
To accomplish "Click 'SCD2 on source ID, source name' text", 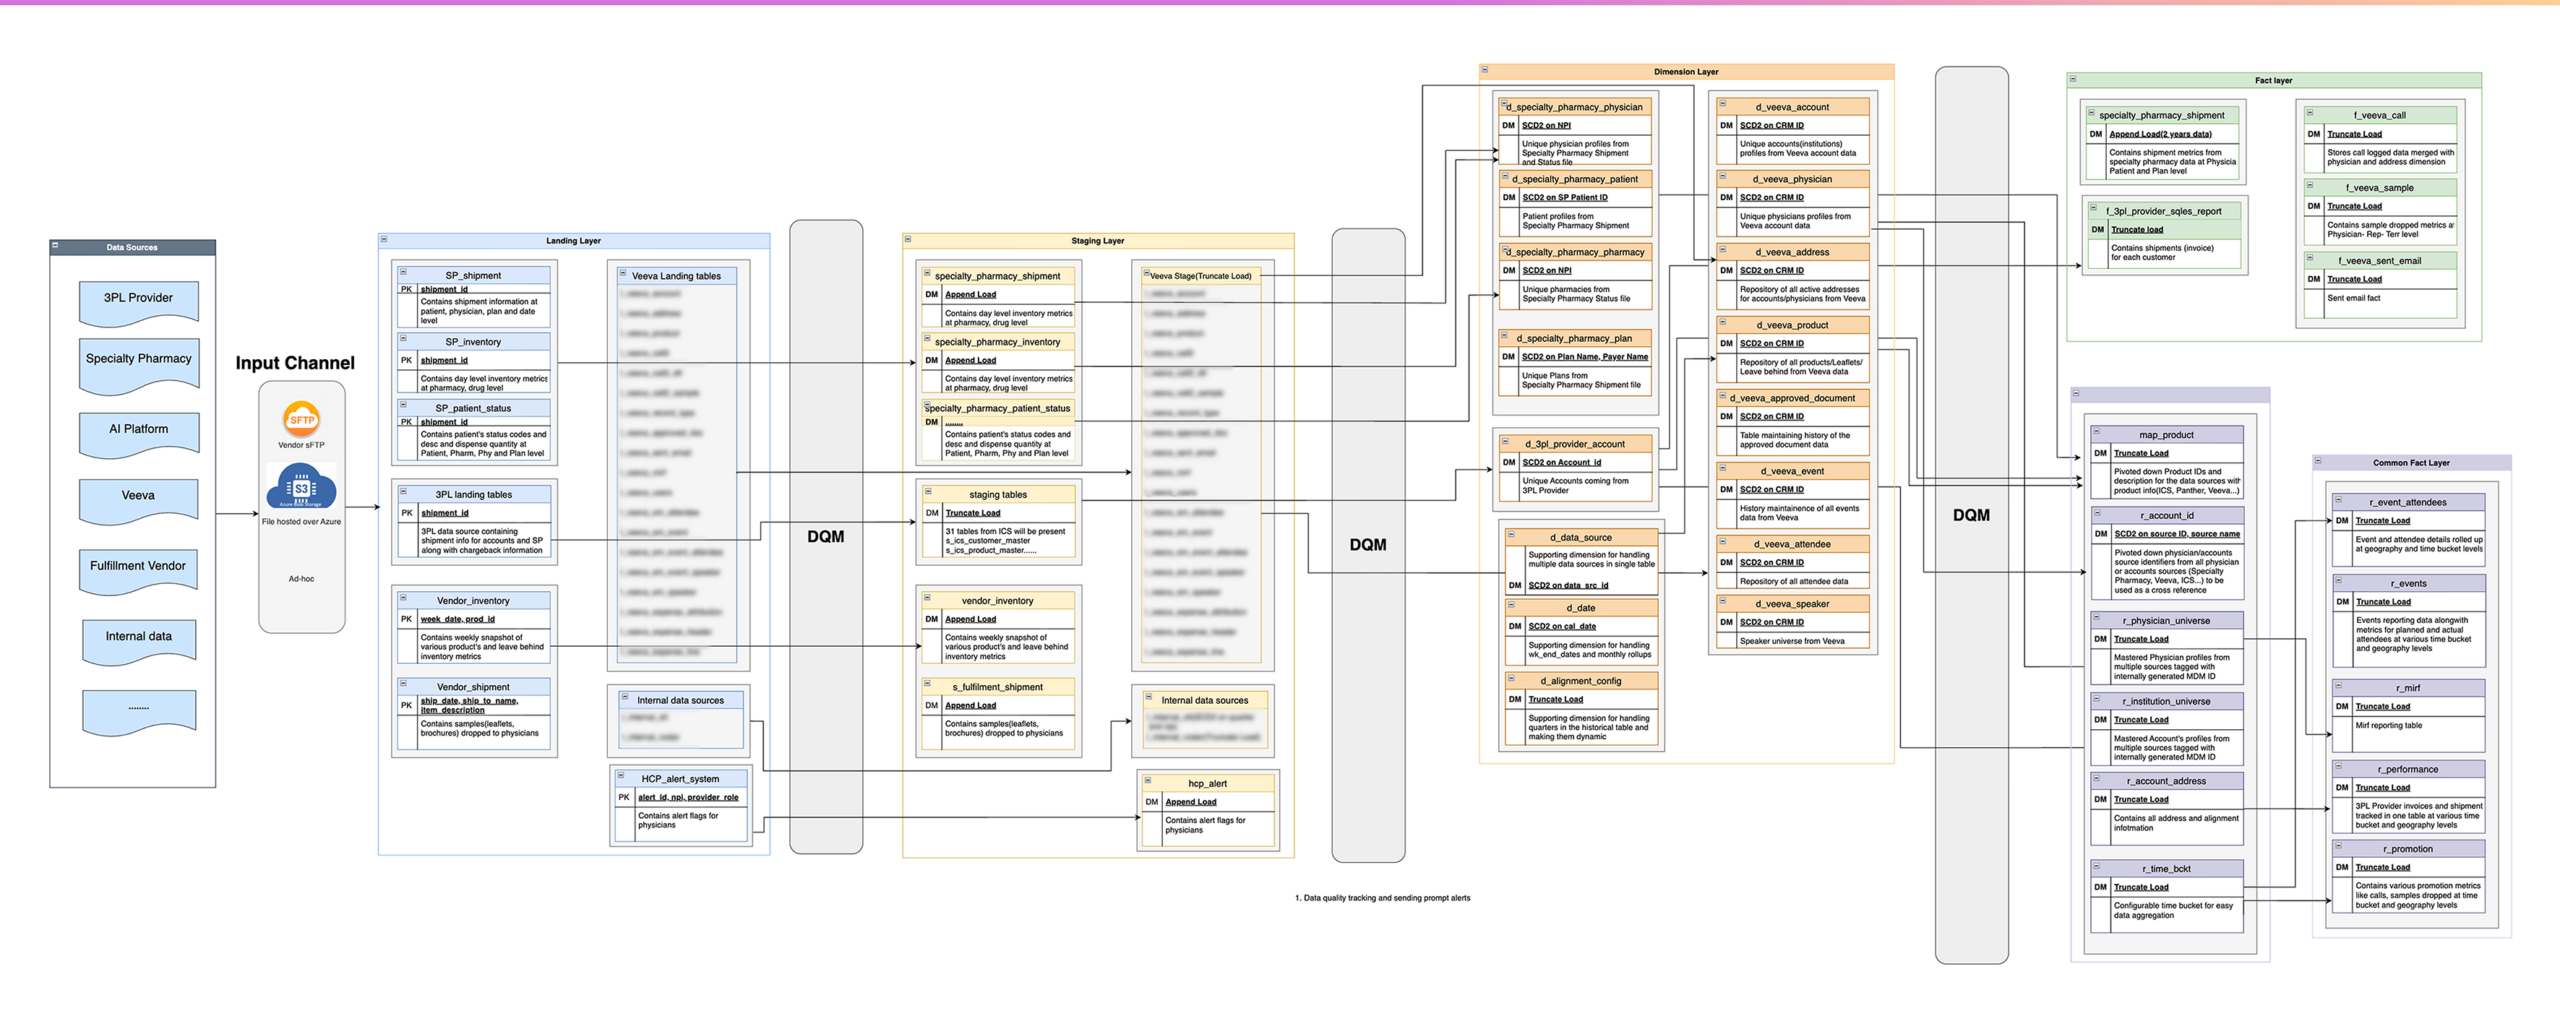I will 2177,534.
